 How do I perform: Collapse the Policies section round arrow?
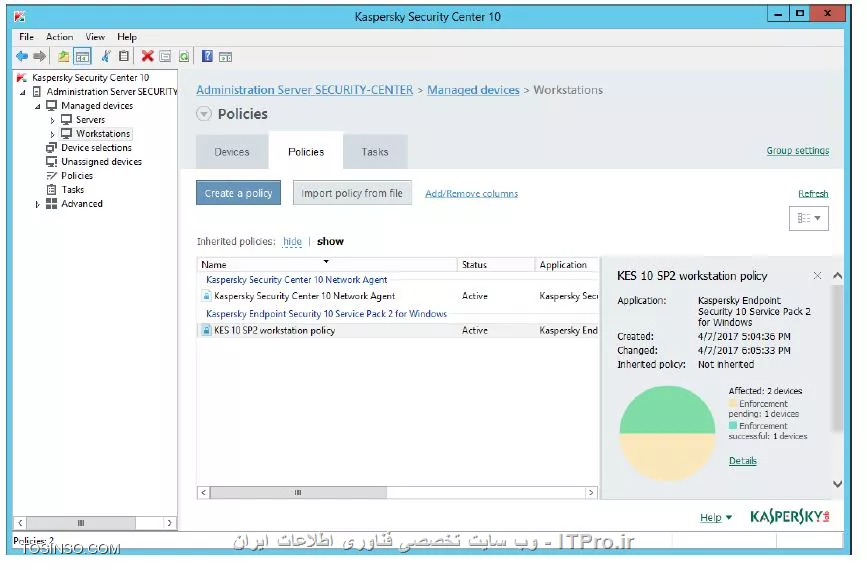click(204, 114)
